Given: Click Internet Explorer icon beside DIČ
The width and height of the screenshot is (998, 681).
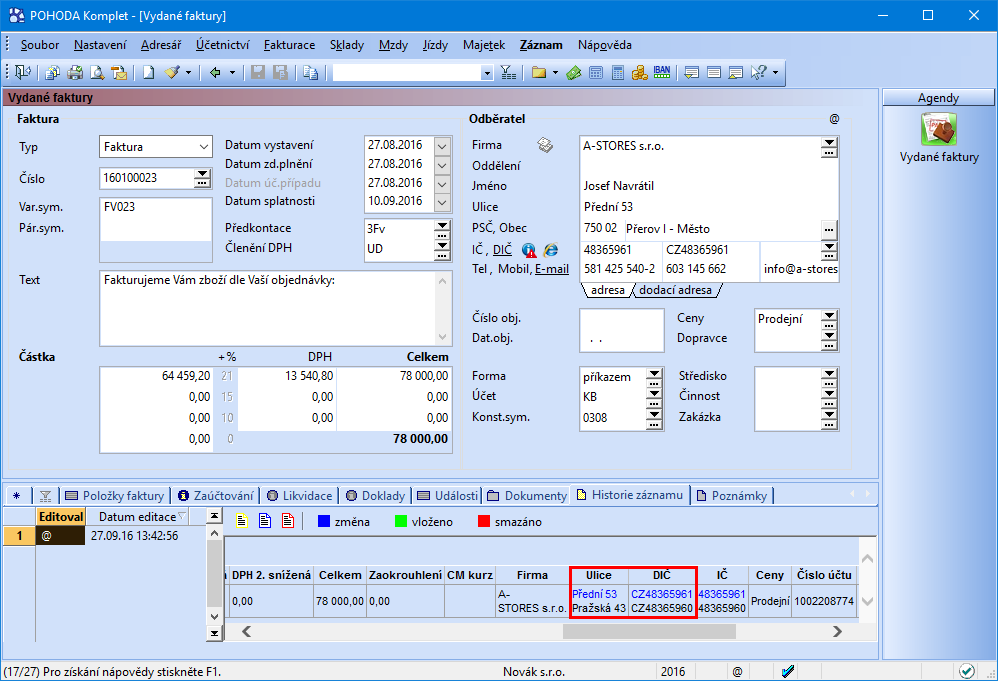Looking at the screenshot, I should pyautogui.click(x=551, y=250).
